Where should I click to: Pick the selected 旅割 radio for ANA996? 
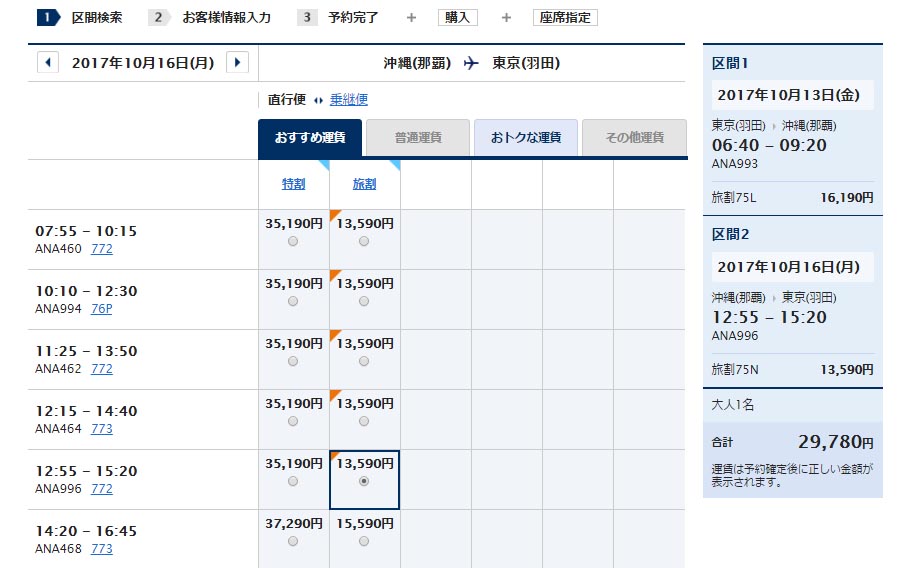point(364,481)
